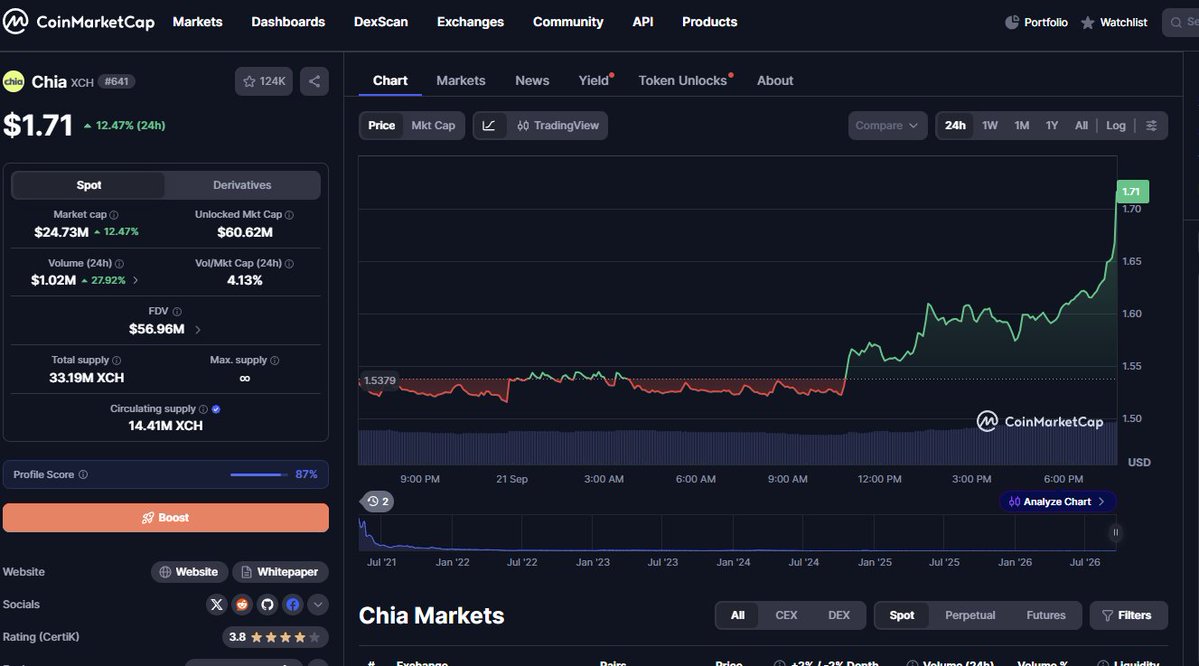The height and width of the screenshot is (666, 1199).
Task: Select the Derivatives toggle
Action: [x=242, y=185]
